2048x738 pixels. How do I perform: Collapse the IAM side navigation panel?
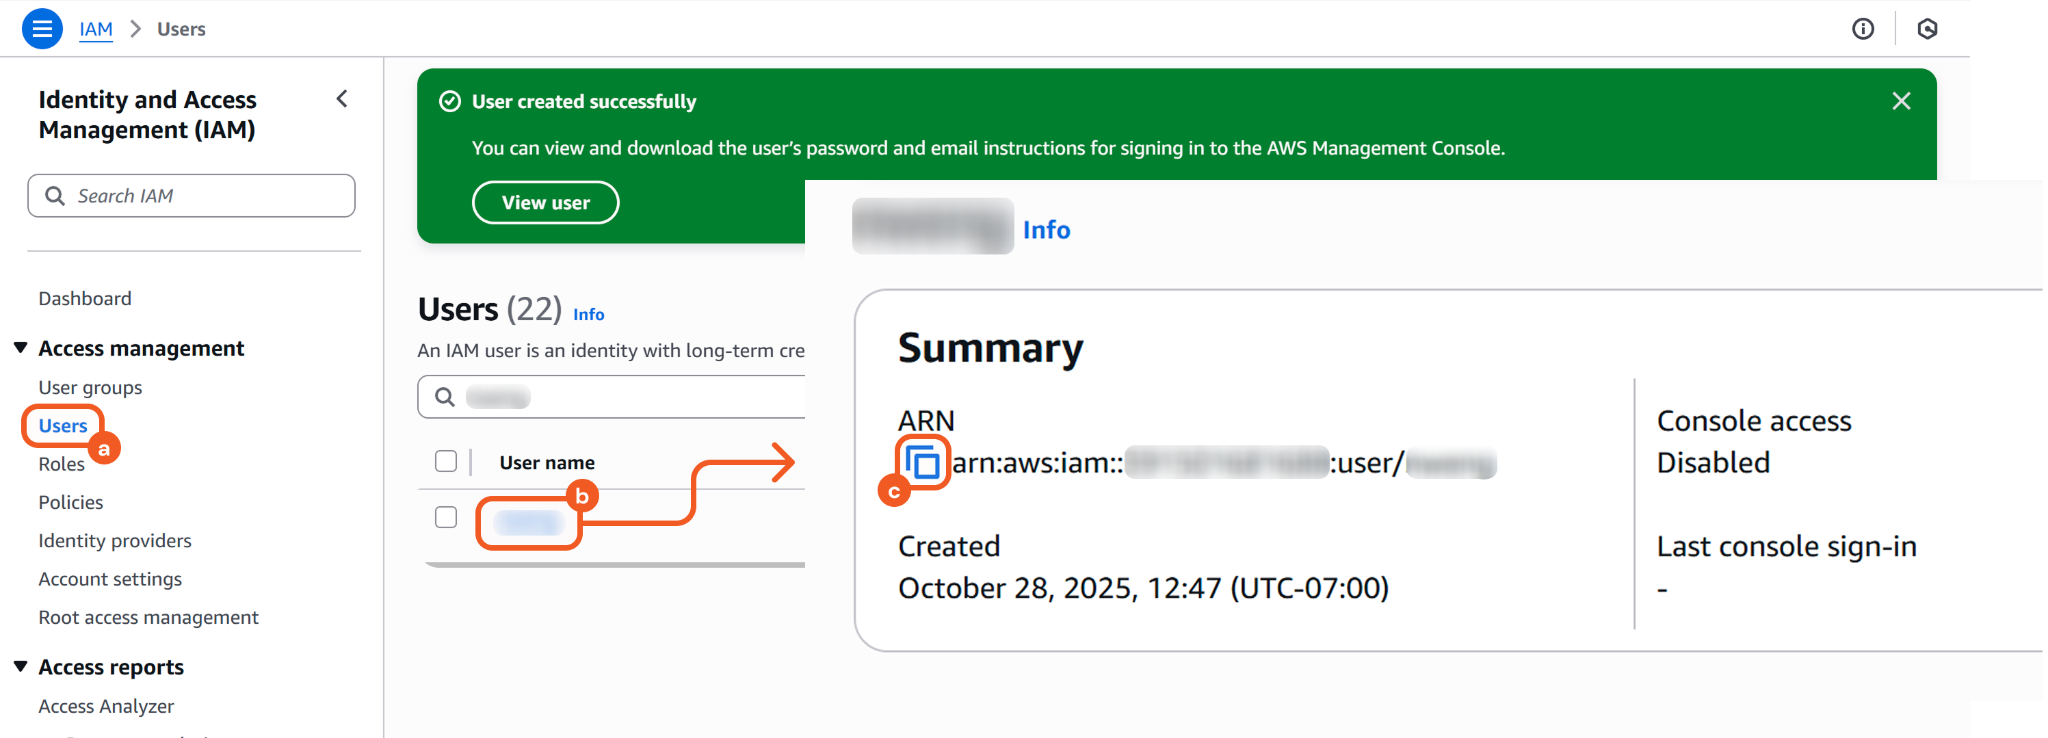click(342, 99)
